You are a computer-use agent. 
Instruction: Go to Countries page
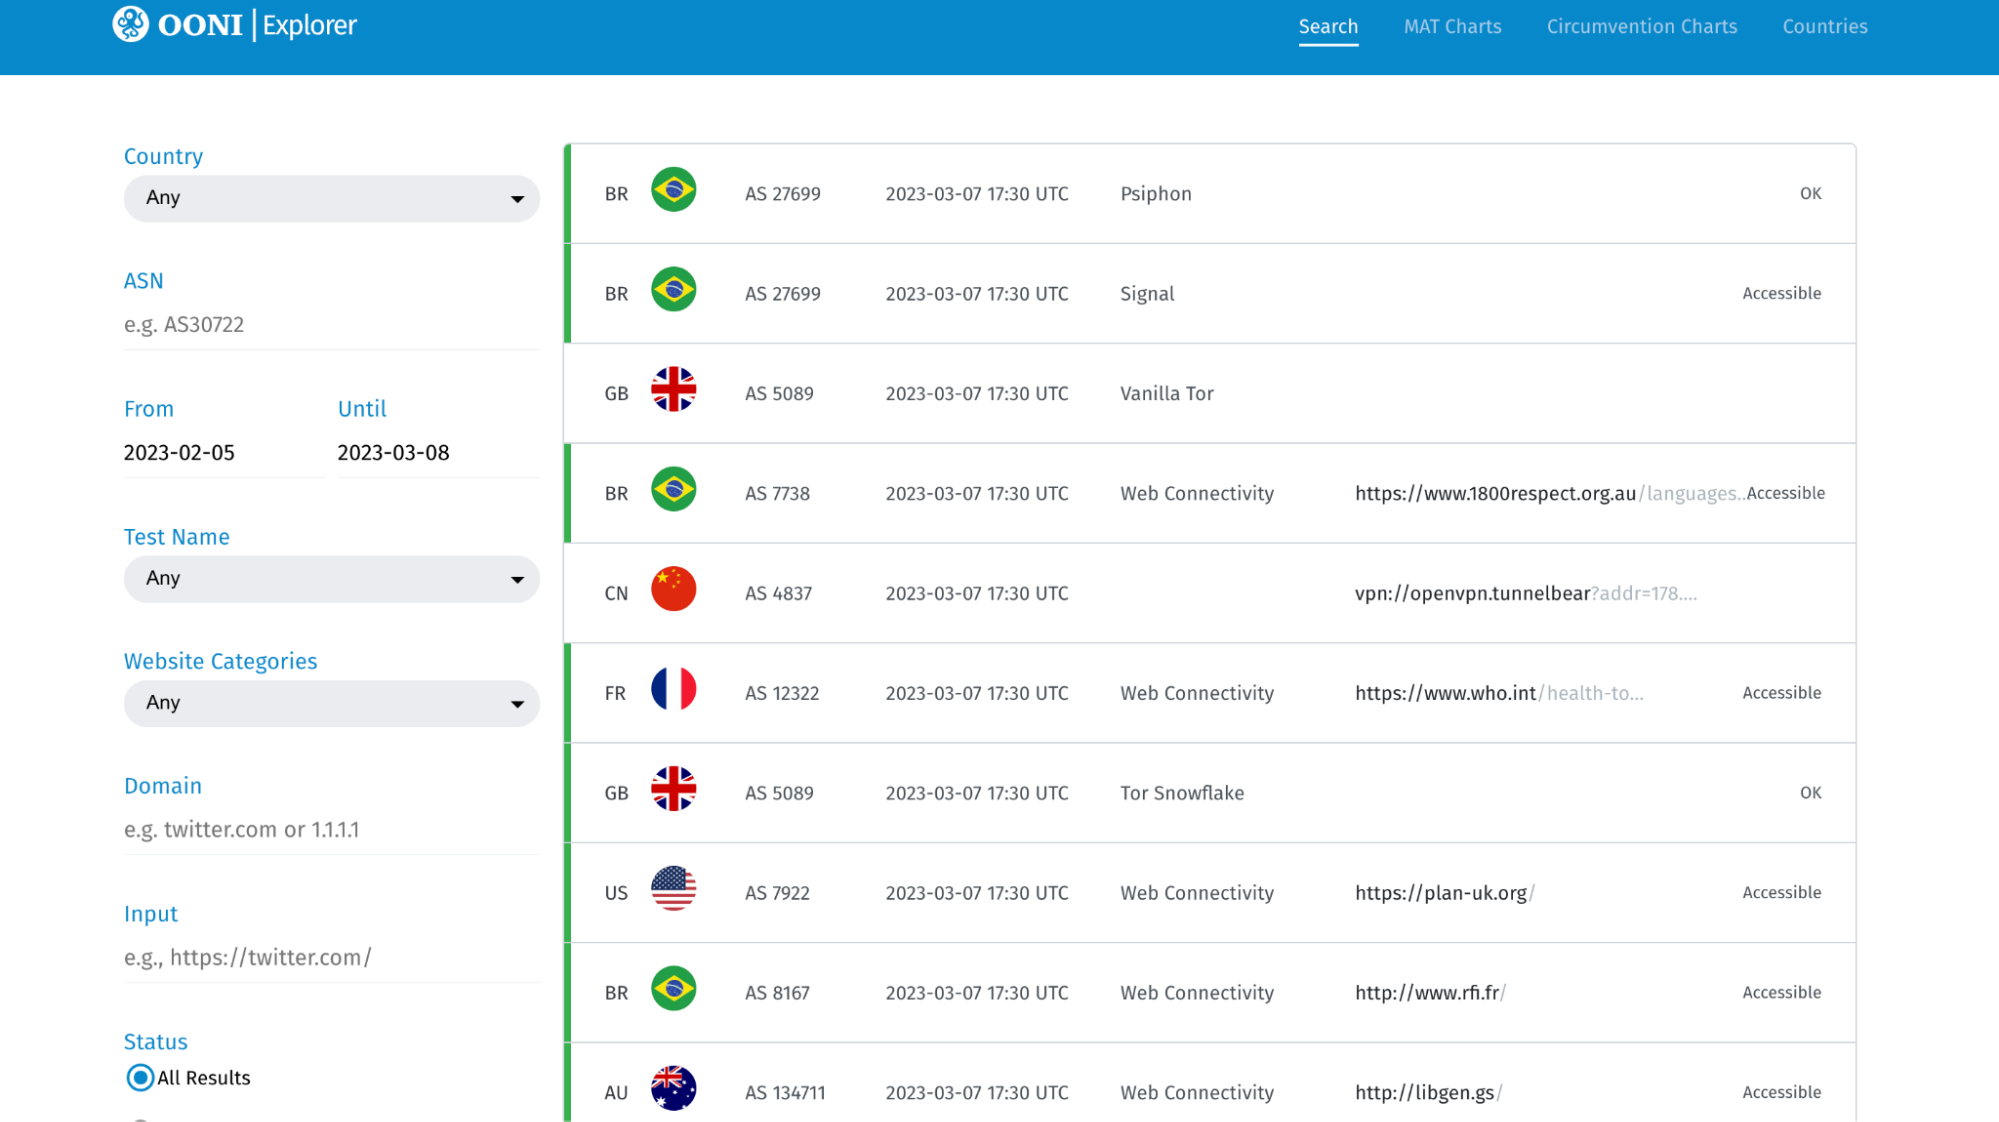pos(1824,27)
